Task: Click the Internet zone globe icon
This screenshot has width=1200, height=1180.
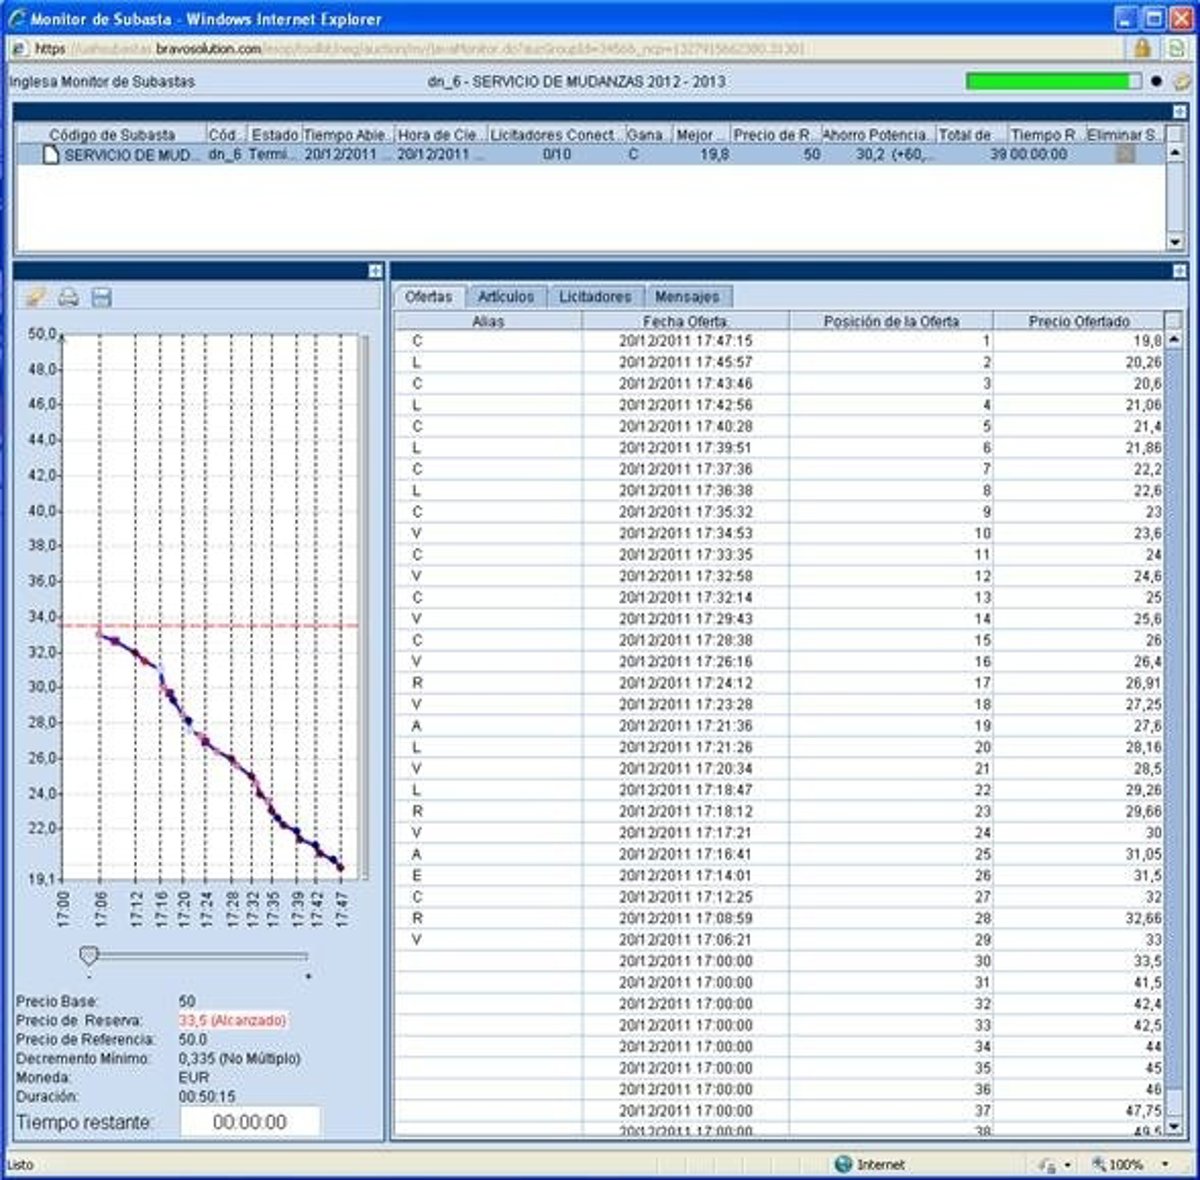Action: [x=843, y=1164]
